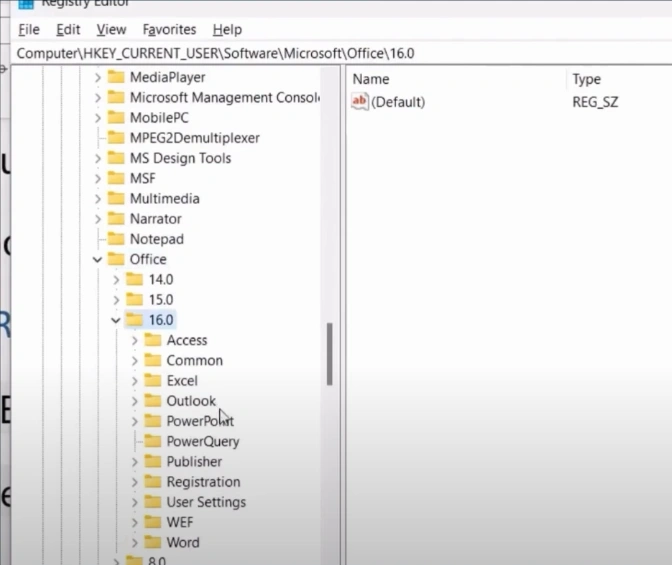The height and width of the screenshot is (565, 672).
Task: Click the User Settings folder icon
Action: click(x=153, y=502)
